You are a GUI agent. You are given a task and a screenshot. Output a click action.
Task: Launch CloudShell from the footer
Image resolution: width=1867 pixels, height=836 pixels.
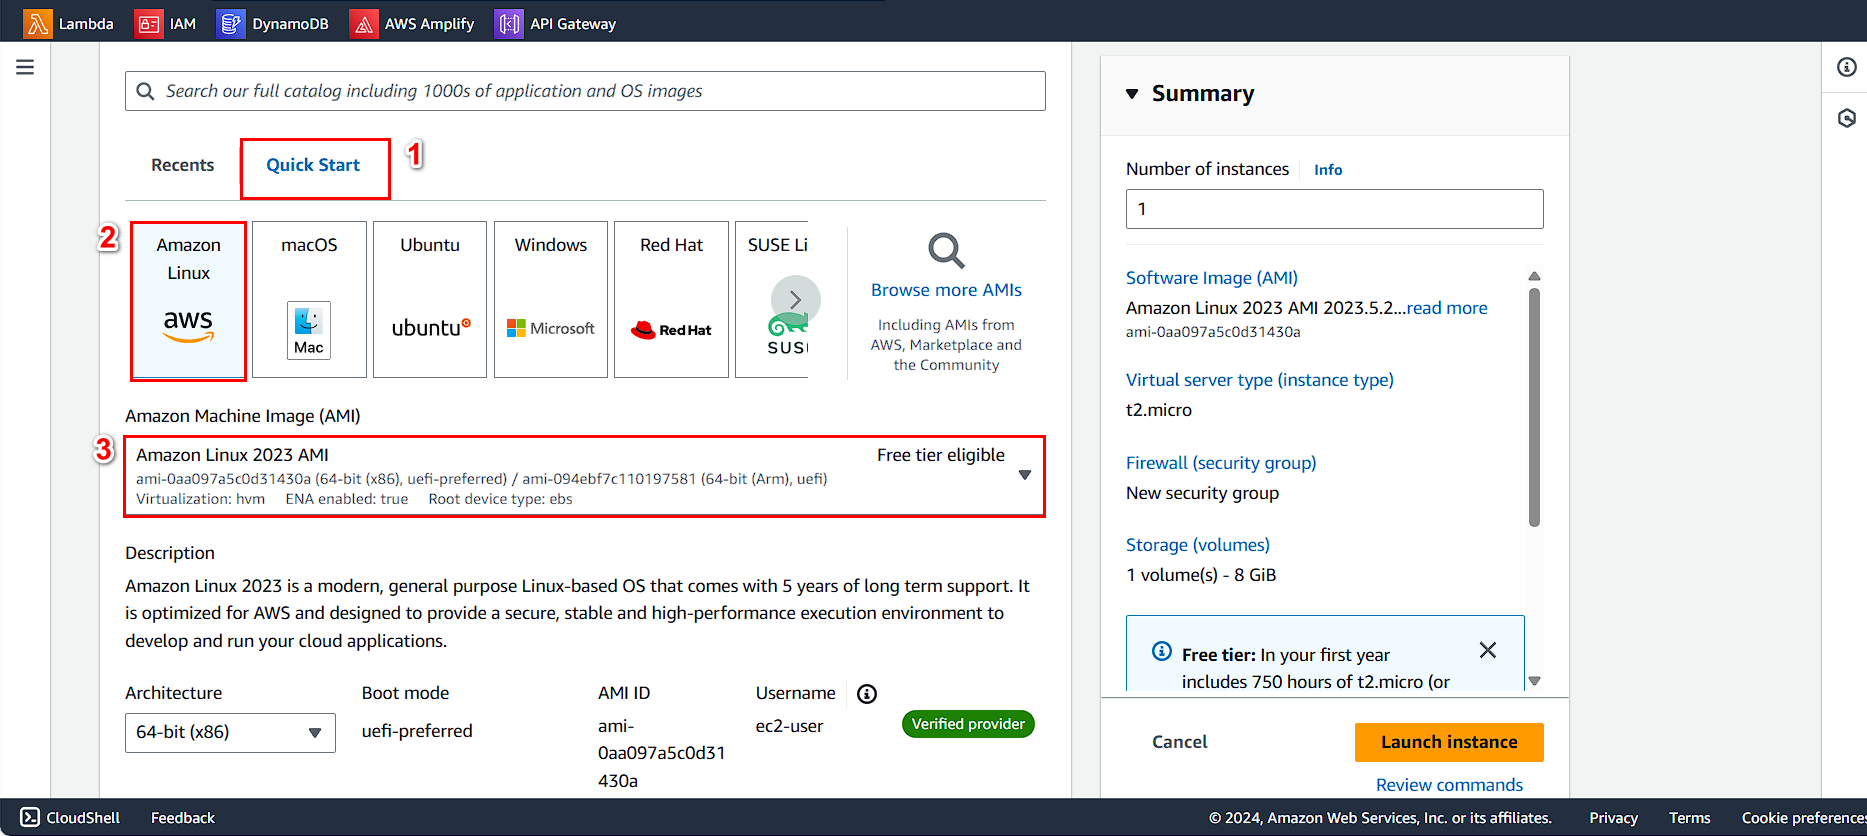coord(70,817)
